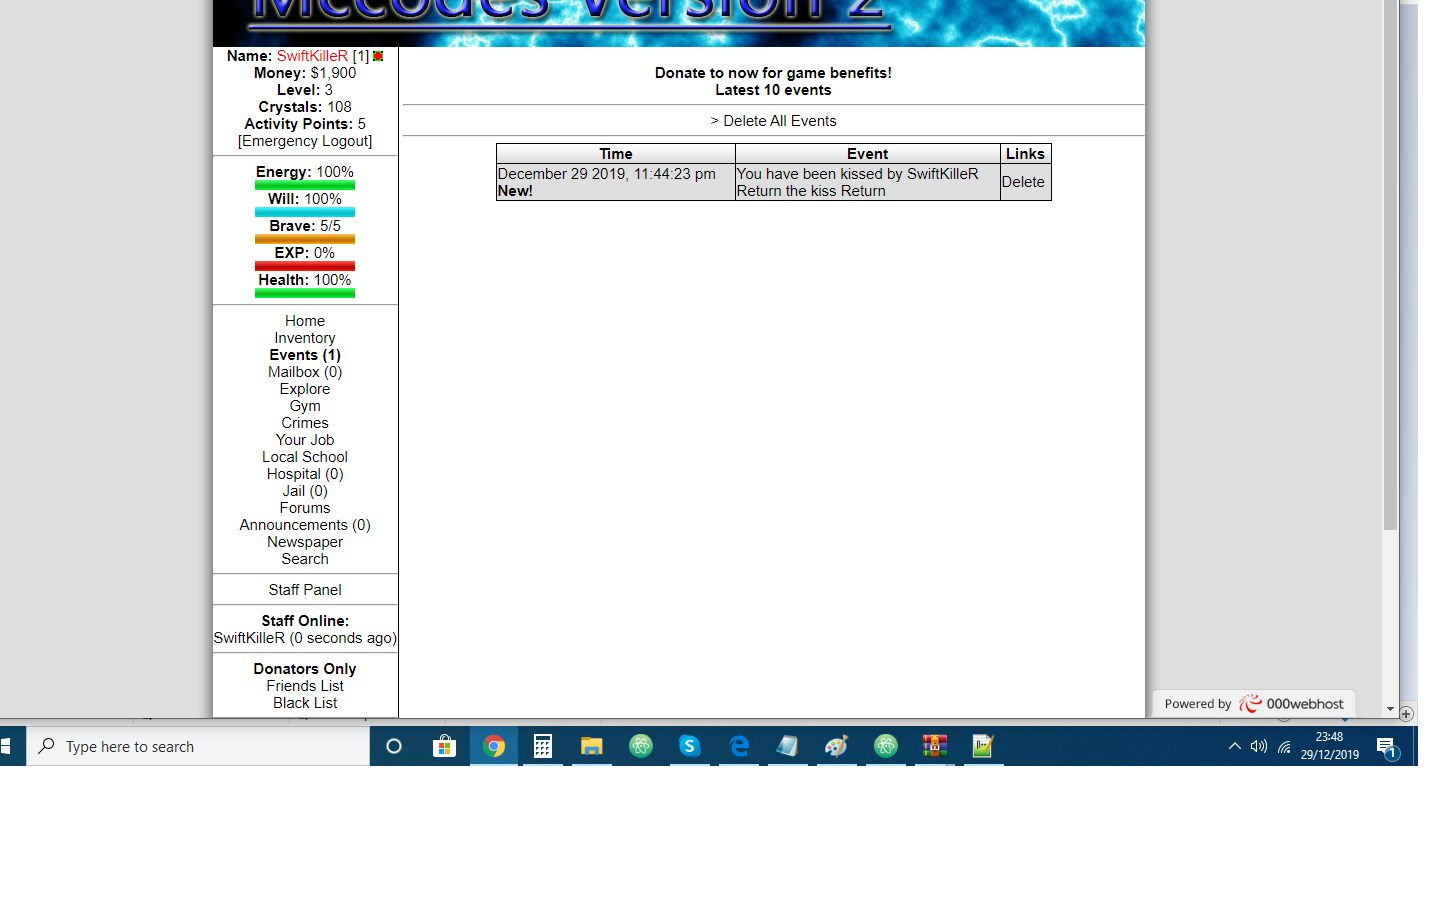
Task: Launch the Calculator app in taskbar
Action: click(543, 746)
